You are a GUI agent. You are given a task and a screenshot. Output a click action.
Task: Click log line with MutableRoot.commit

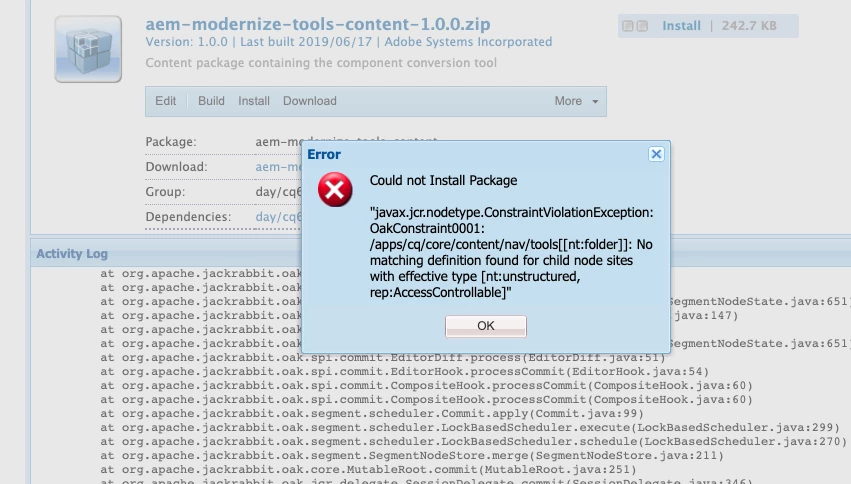point(368,470)
